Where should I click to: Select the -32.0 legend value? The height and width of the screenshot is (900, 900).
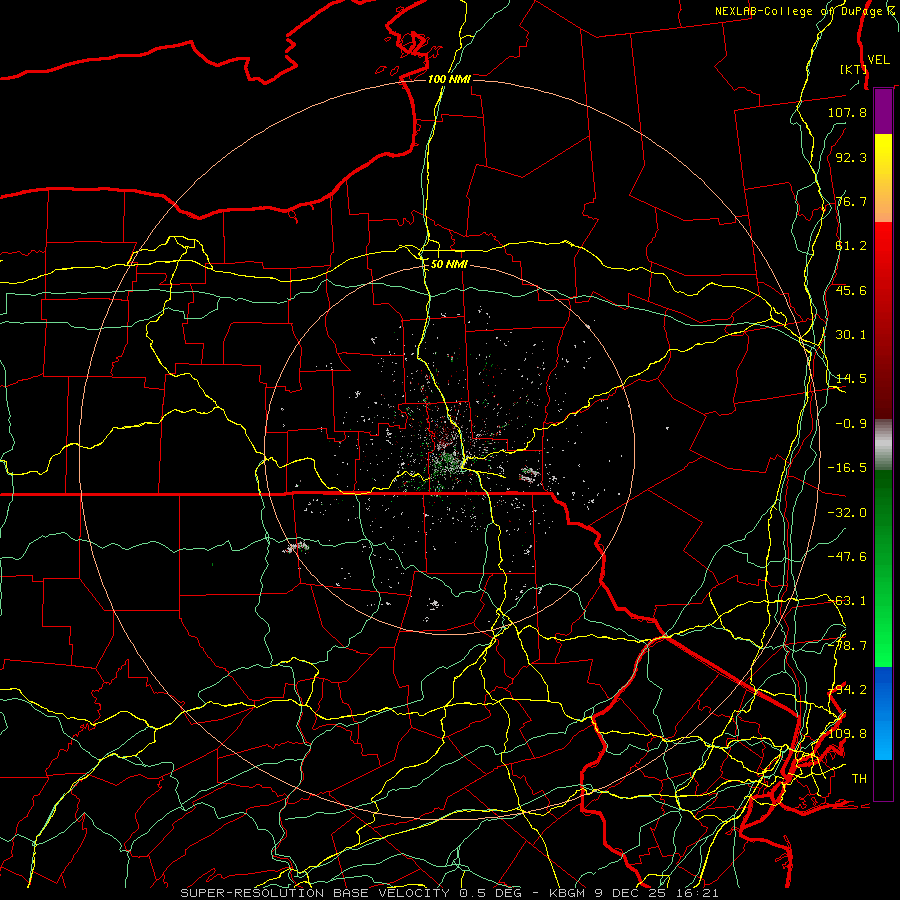(x=847, y=513)
